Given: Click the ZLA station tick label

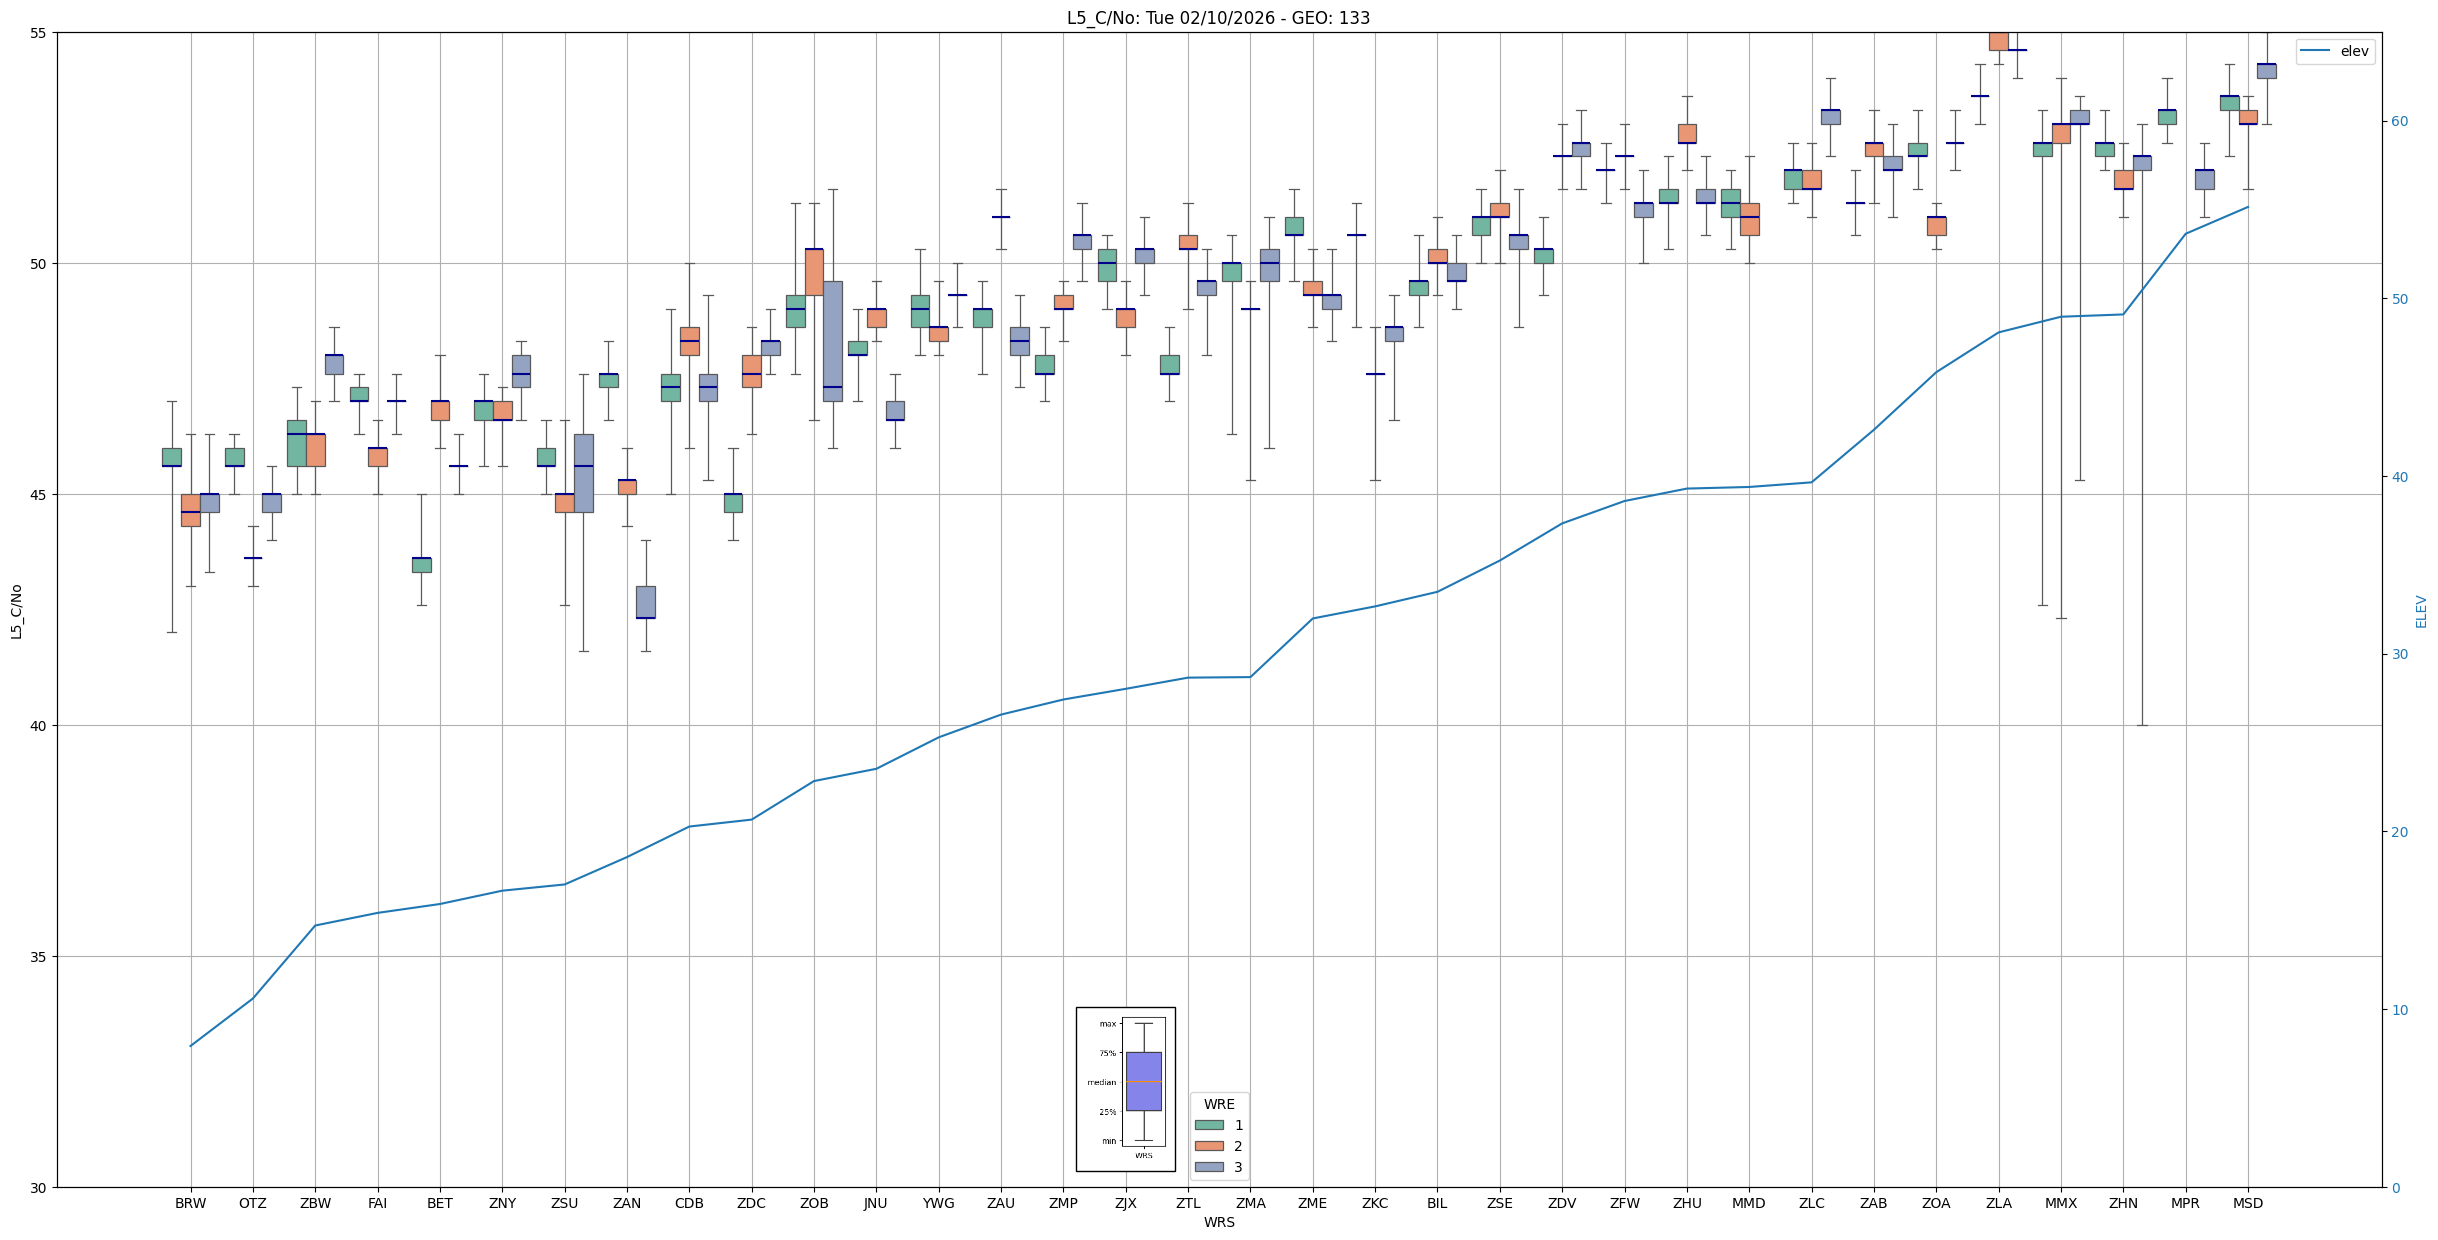Looking at the screenshot, I should pos(1998,1203).
